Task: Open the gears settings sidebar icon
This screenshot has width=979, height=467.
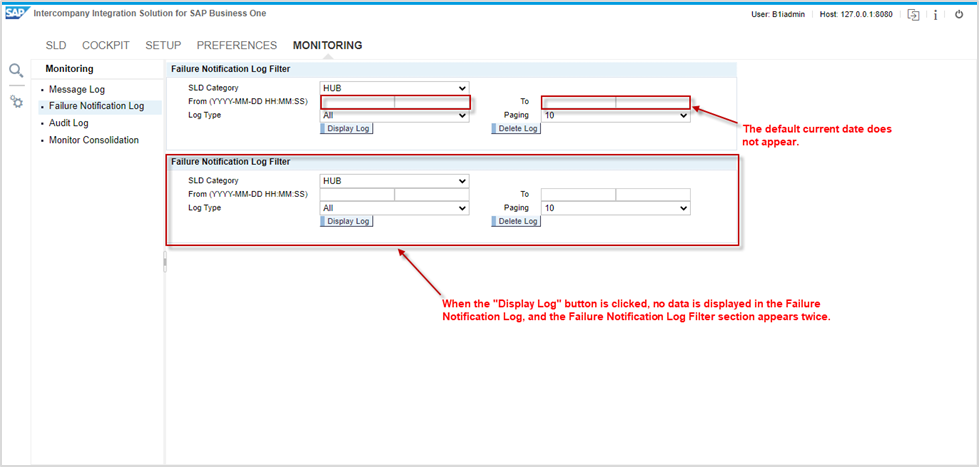Action: [16, 102]
